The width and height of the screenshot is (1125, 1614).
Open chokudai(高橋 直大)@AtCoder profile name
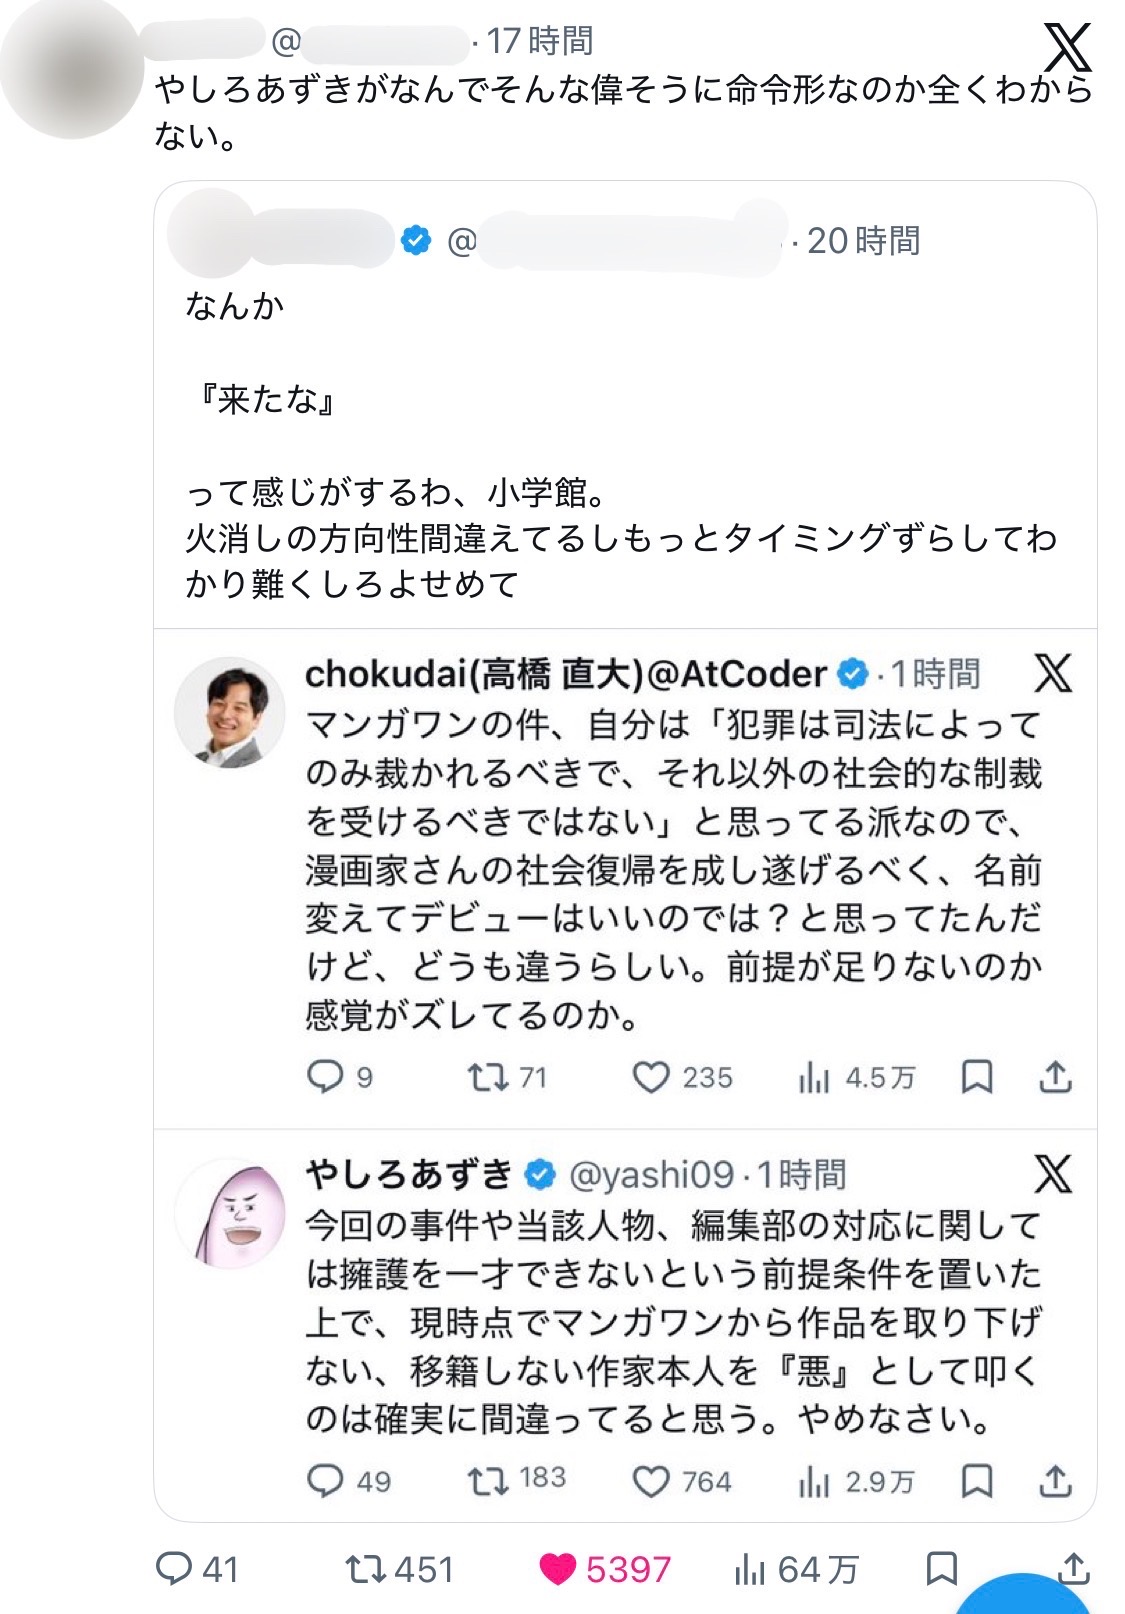click(x=566, y=675)
